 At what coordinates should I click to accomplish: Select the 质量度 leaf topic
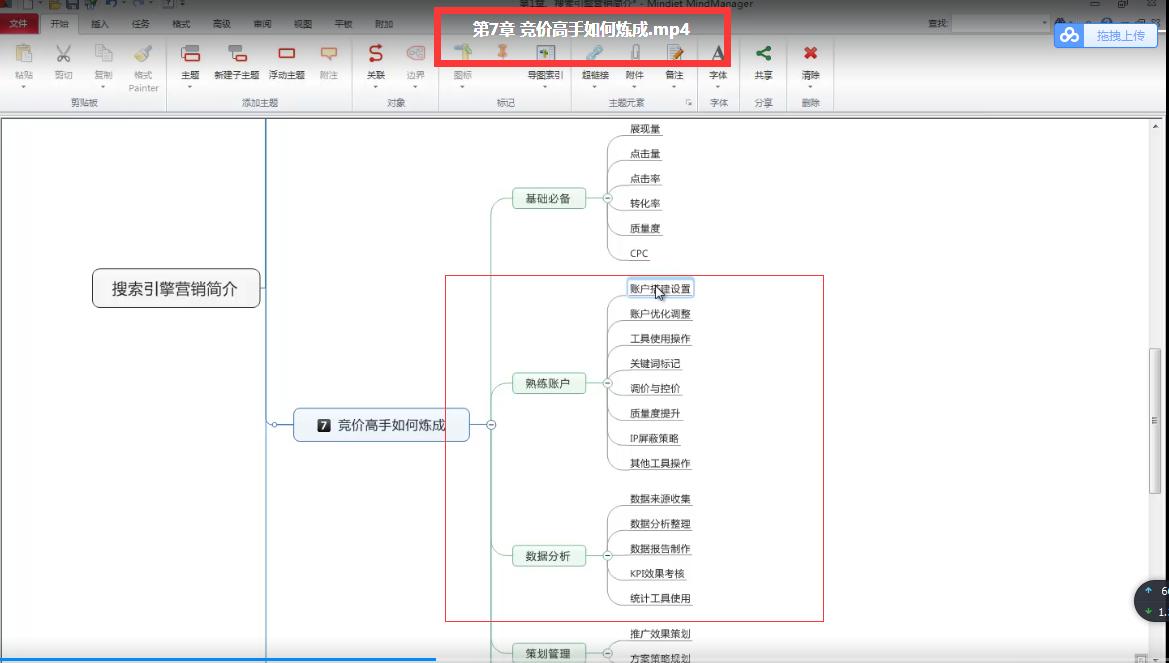click(x=645, y=229)
